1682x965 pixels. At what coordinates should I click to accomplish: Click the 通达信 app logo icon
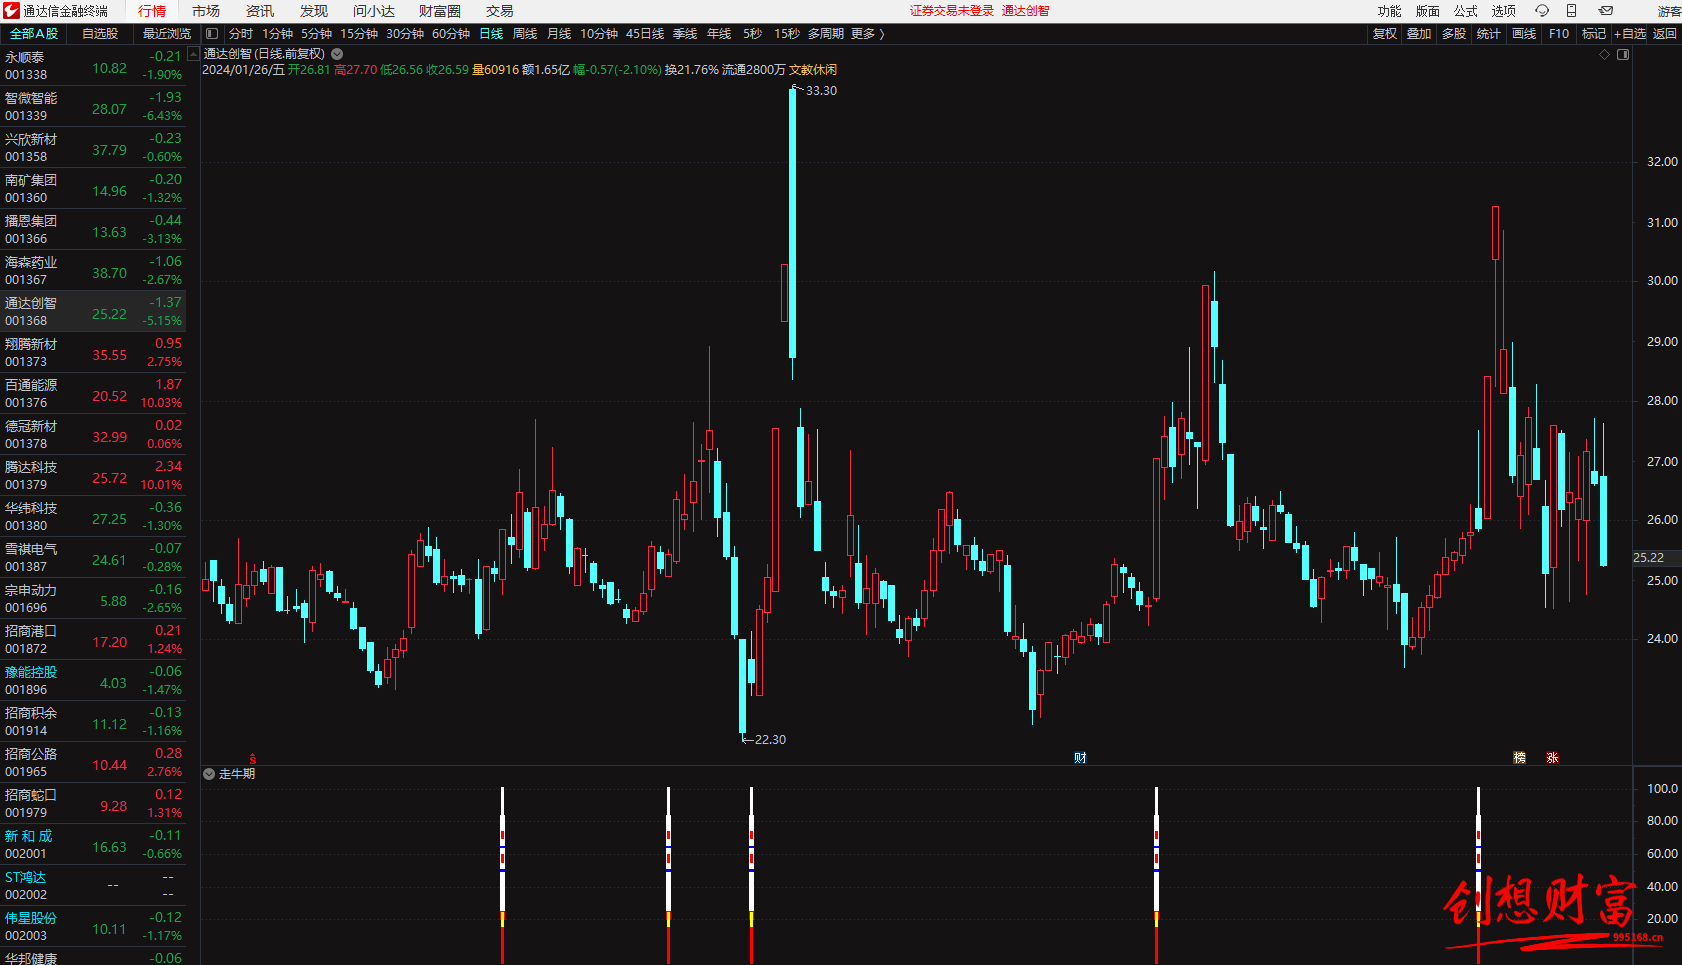click(11, 11)
